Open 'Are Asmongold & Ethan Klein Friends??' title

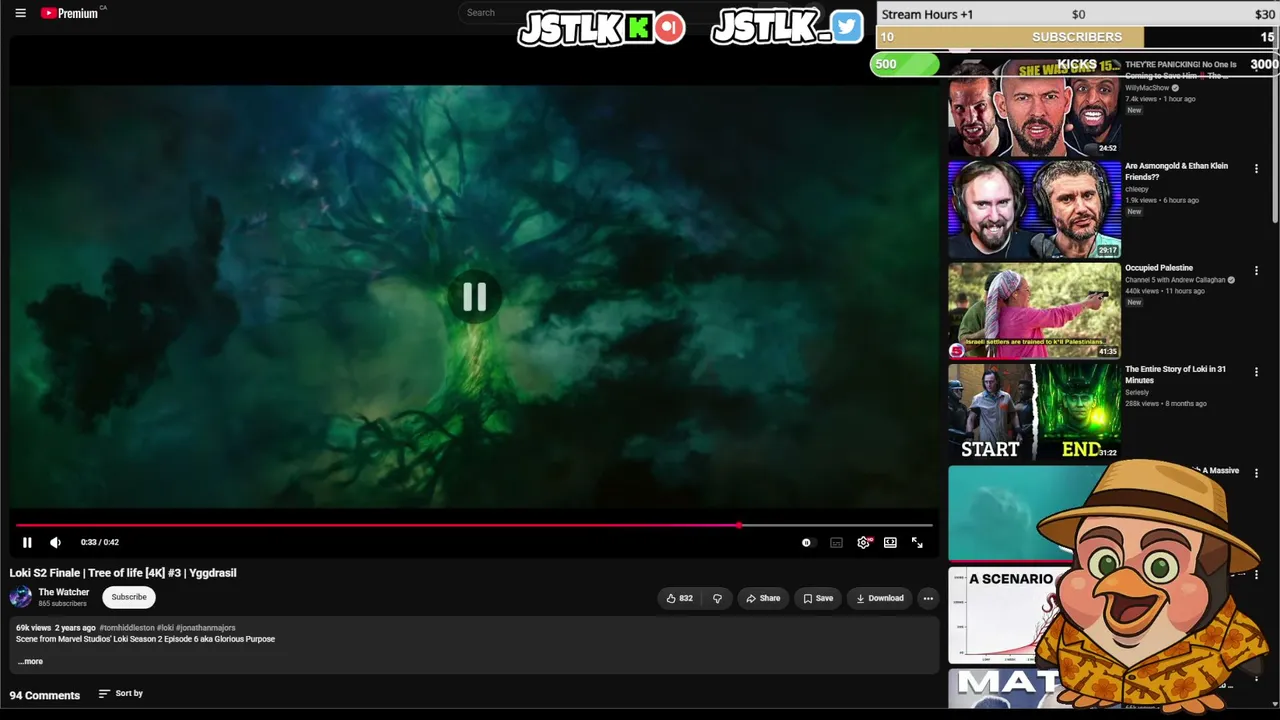(1176, 171)
